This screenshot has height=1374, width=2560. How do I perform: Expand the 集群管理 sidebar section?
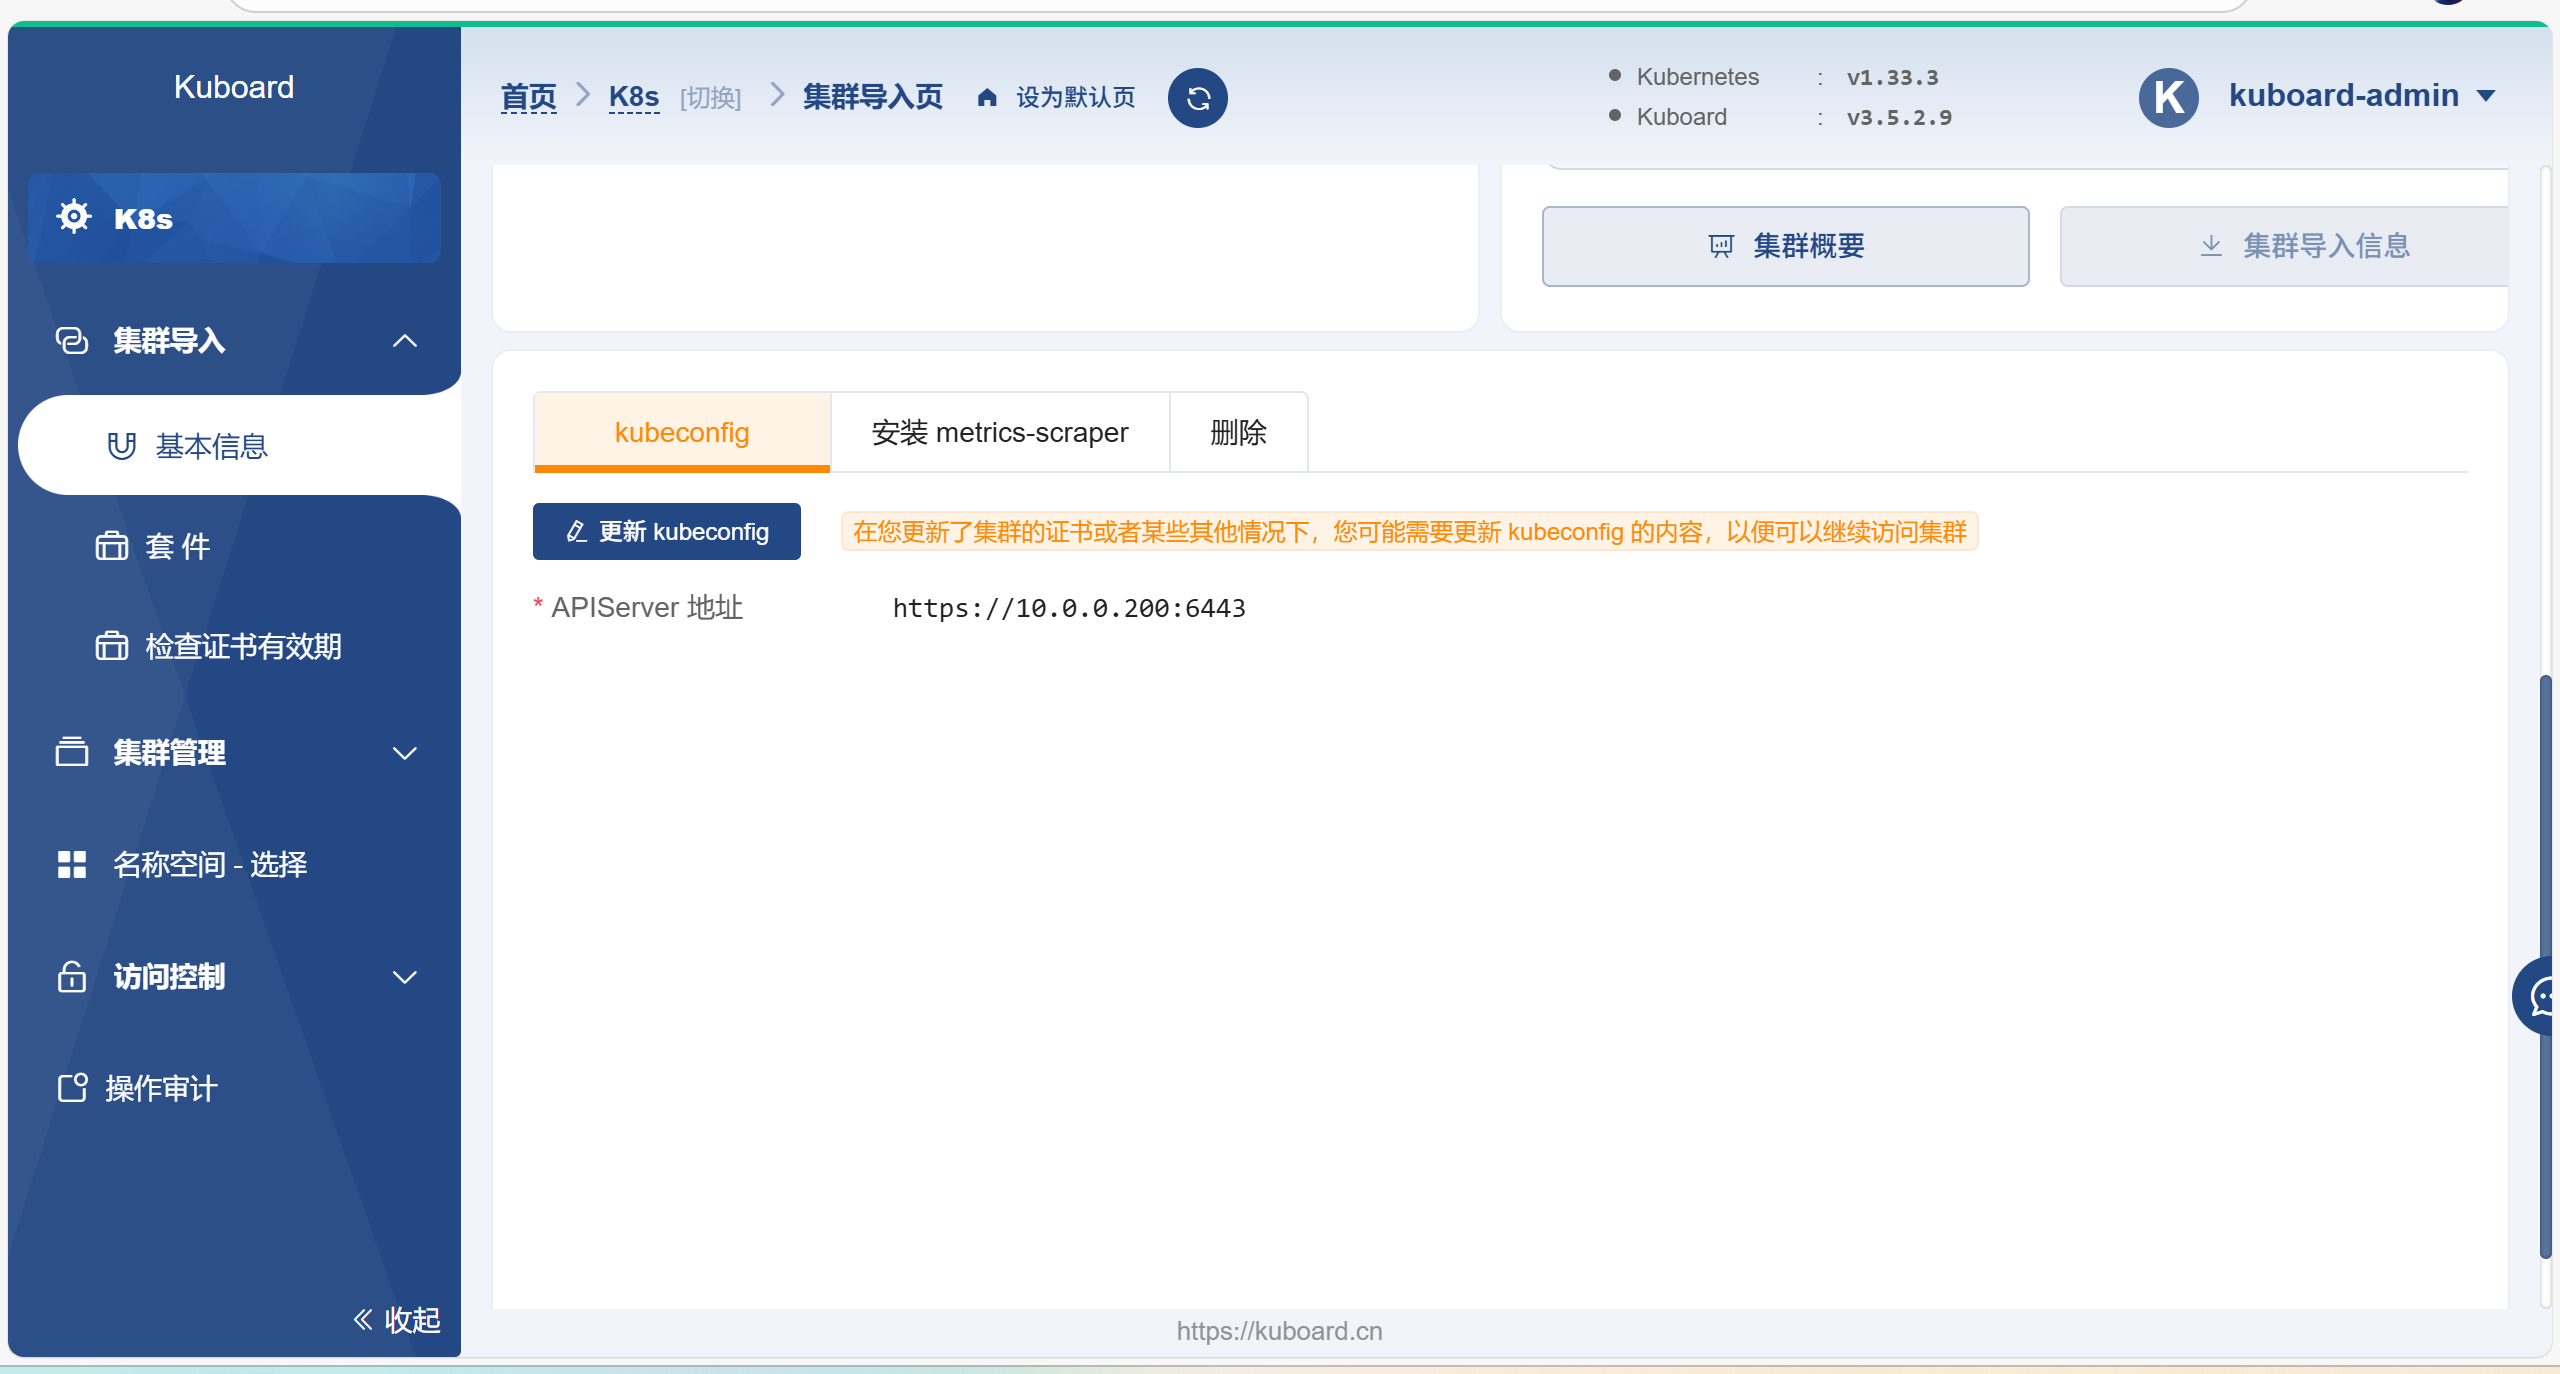(x=404, y=753)
